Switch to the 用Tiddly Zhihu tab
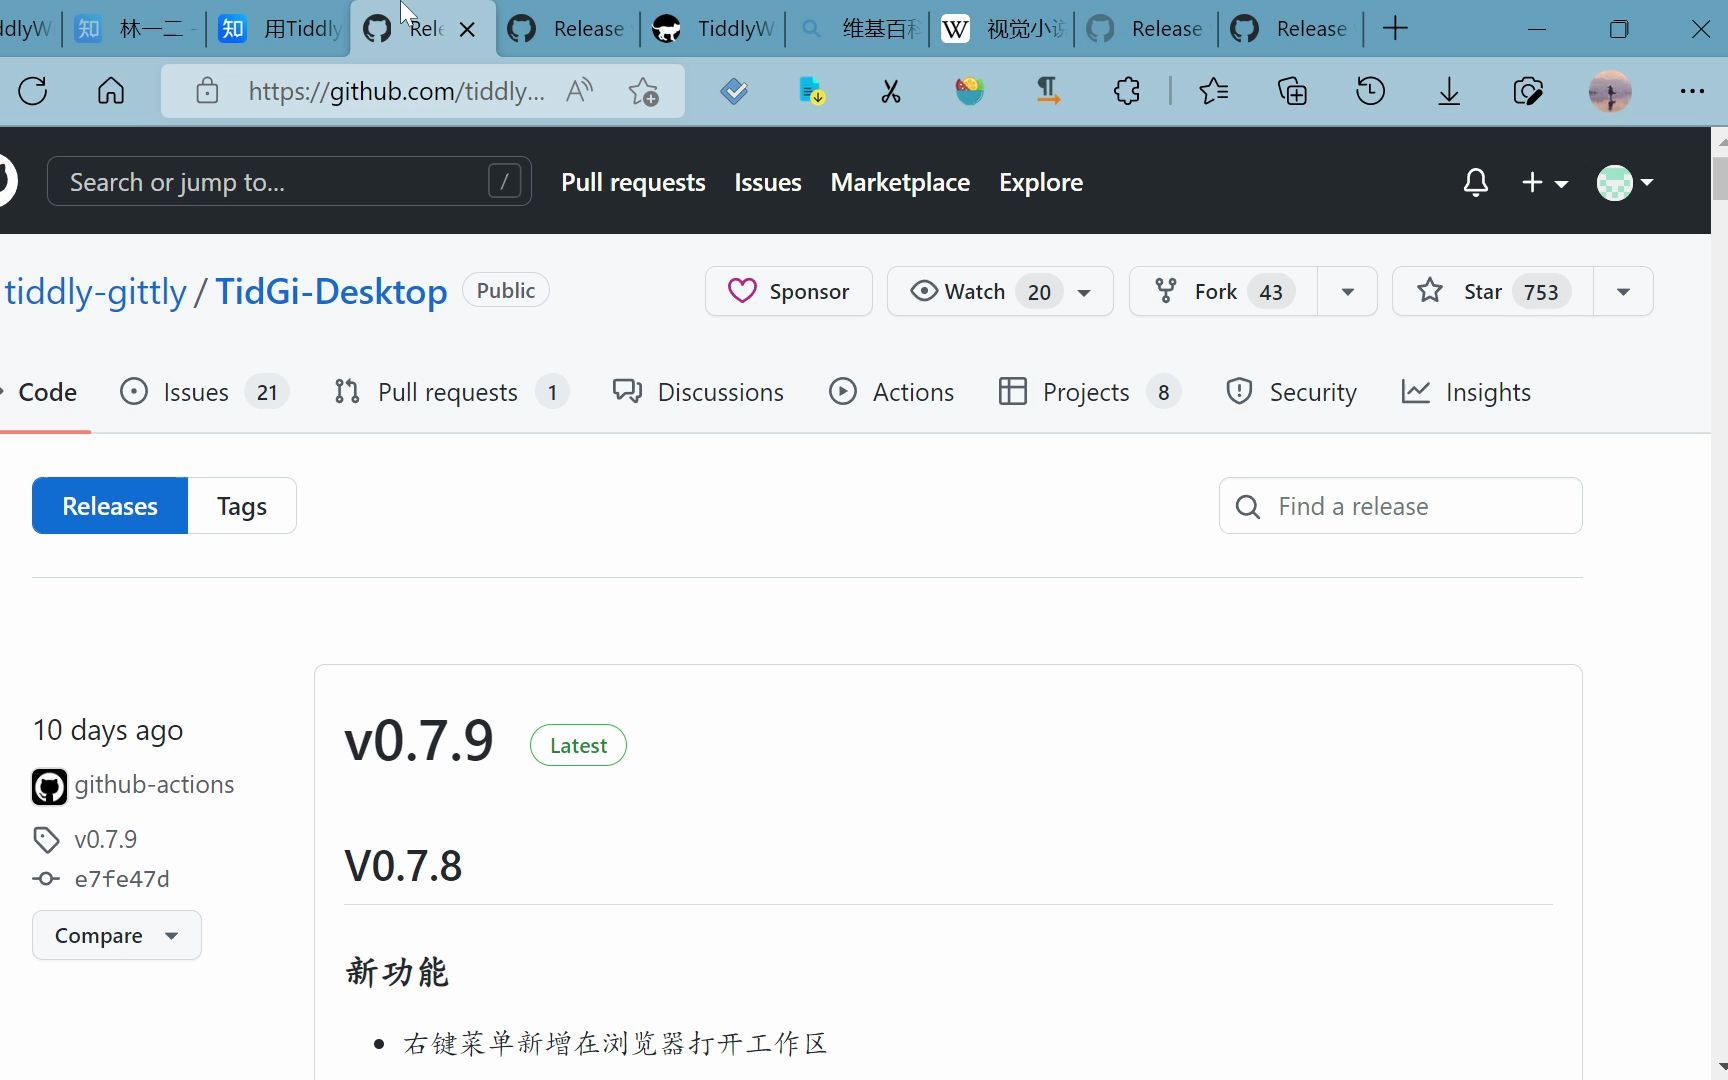Image resolution: width=1728 pixels, height=1080 pixels. (x=280, y=29)
